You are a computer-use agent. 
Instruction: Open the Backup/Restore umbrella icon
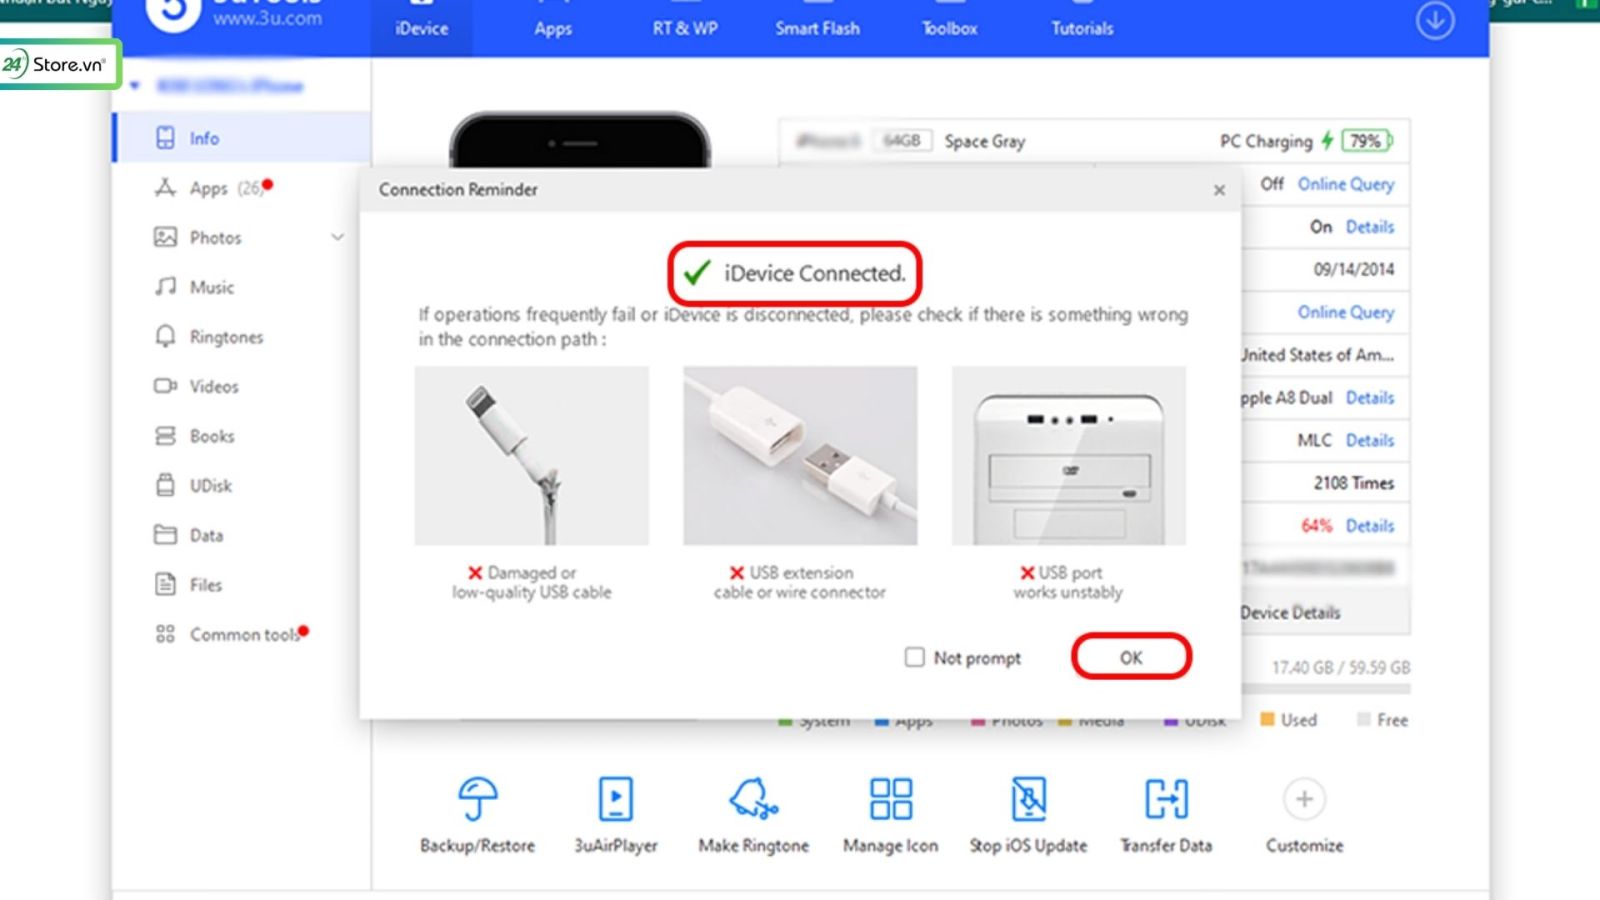tap(478, 798)
